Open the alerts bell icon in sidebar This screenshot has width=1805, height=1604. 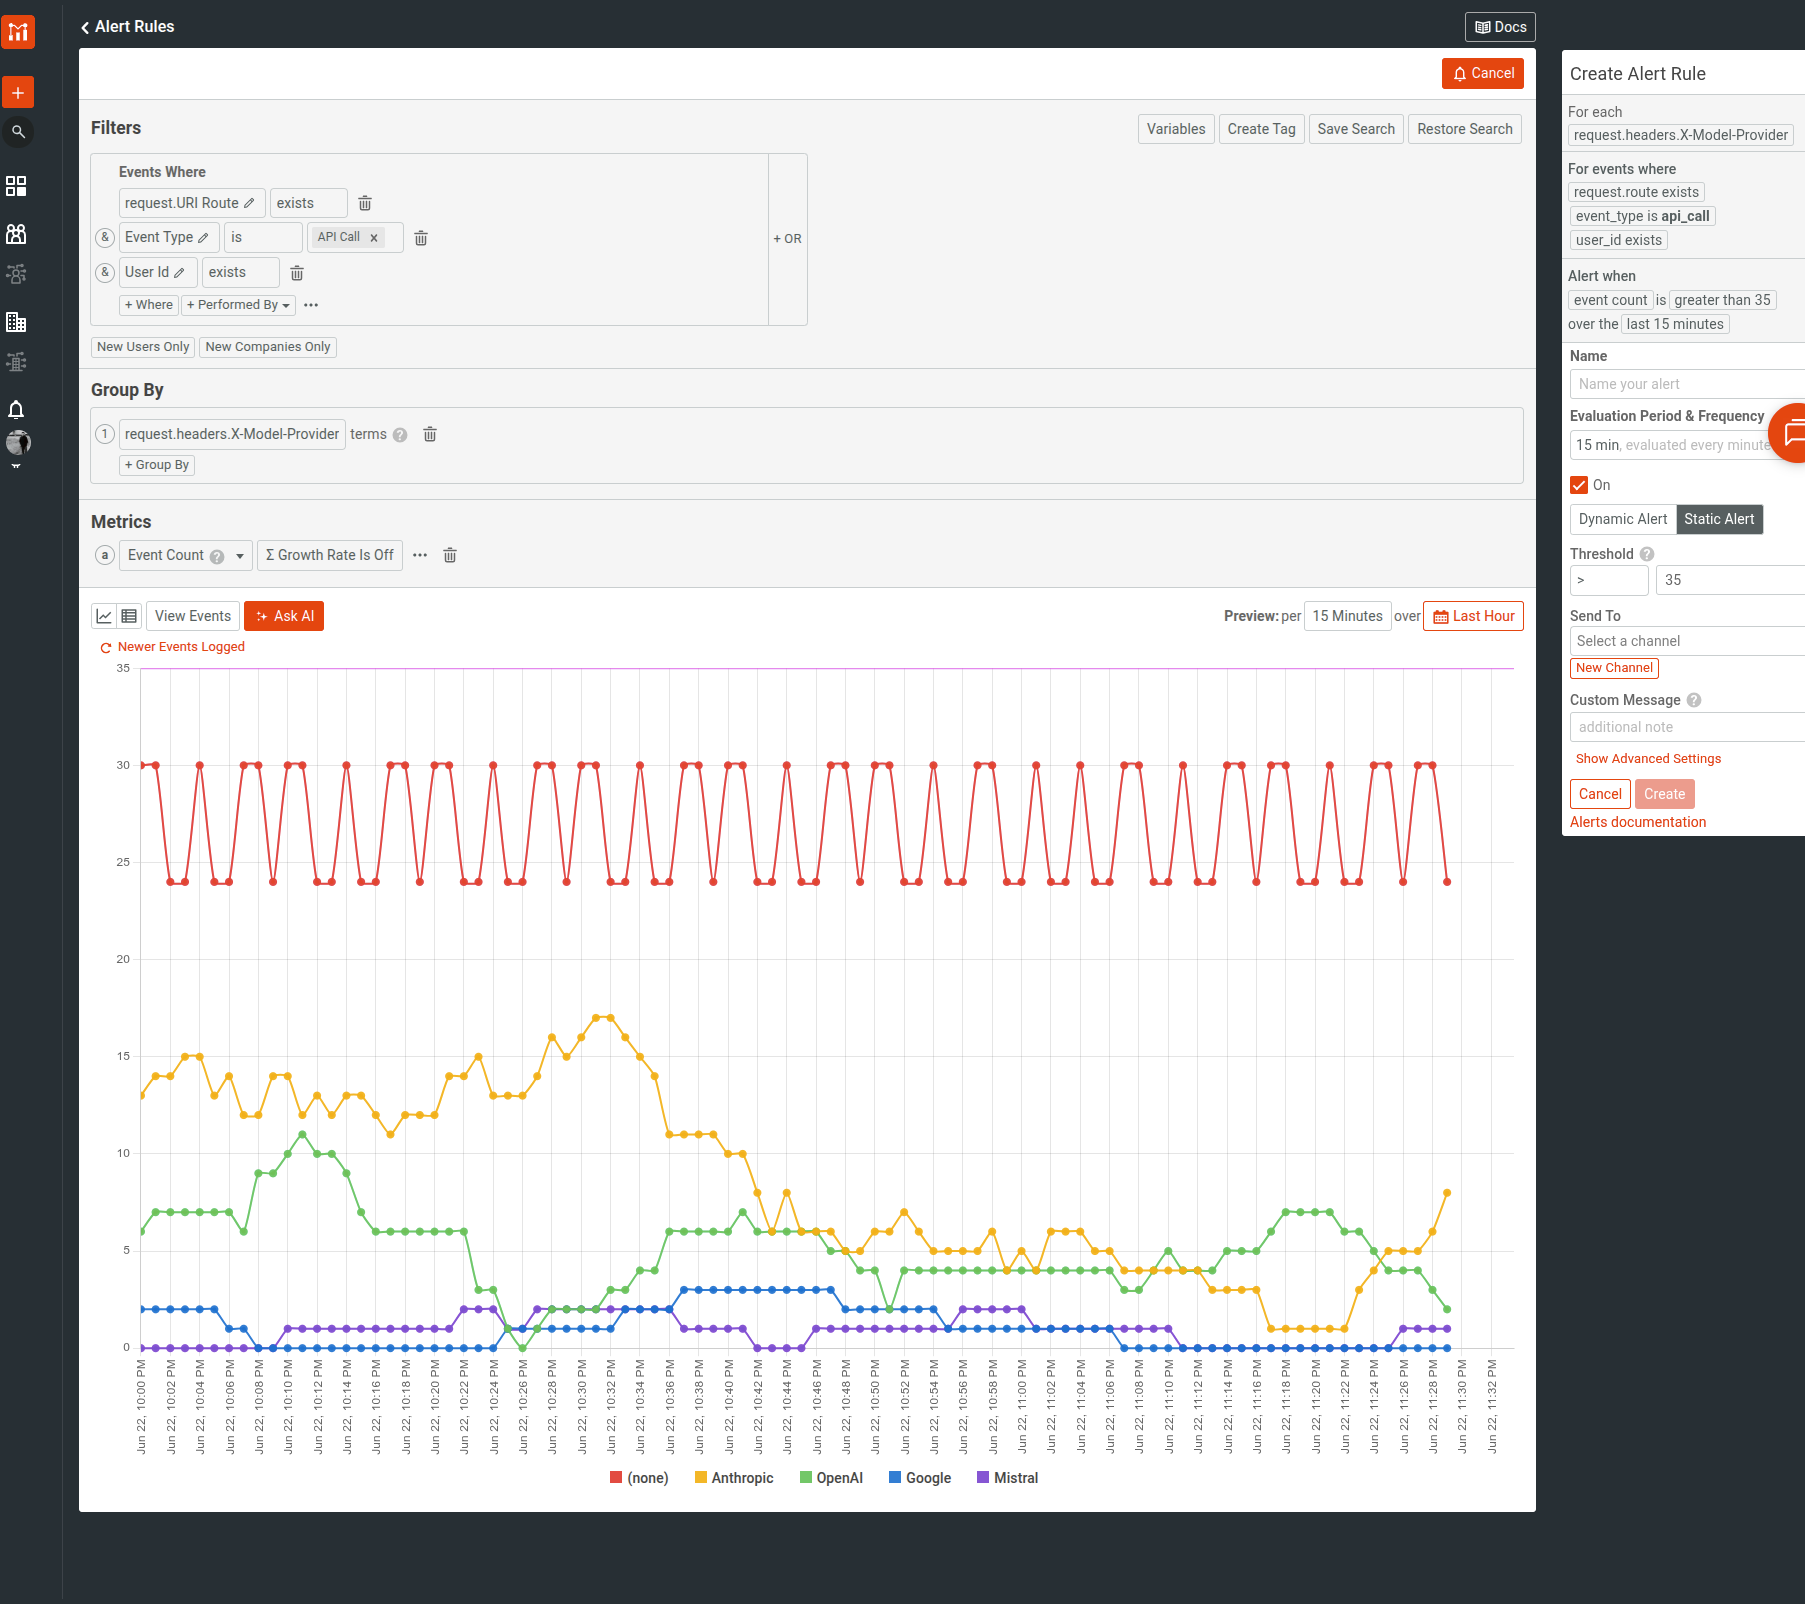(16, 409)
